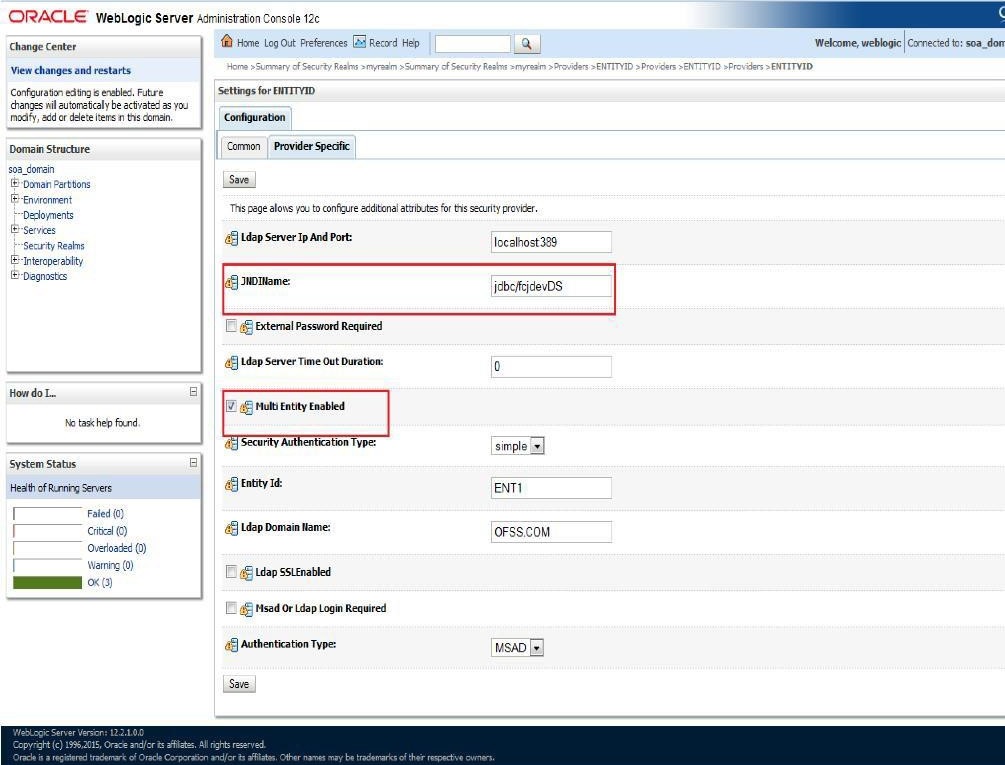
Task: Open Security Realms in Domain Structure
Action: (x=54, y=245)
